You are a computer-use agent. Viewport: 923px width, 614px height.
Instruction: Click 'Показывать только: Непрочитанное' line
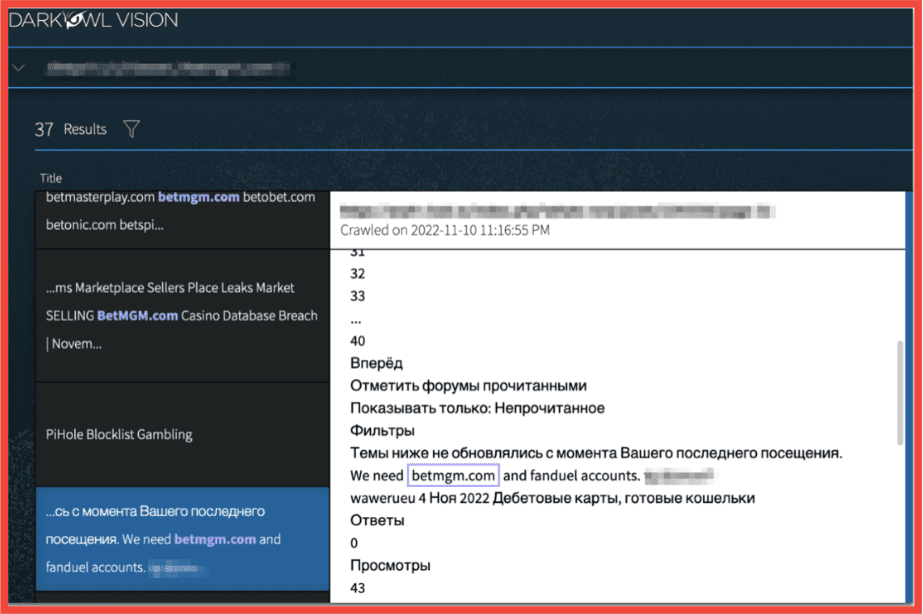click(477, 408)
